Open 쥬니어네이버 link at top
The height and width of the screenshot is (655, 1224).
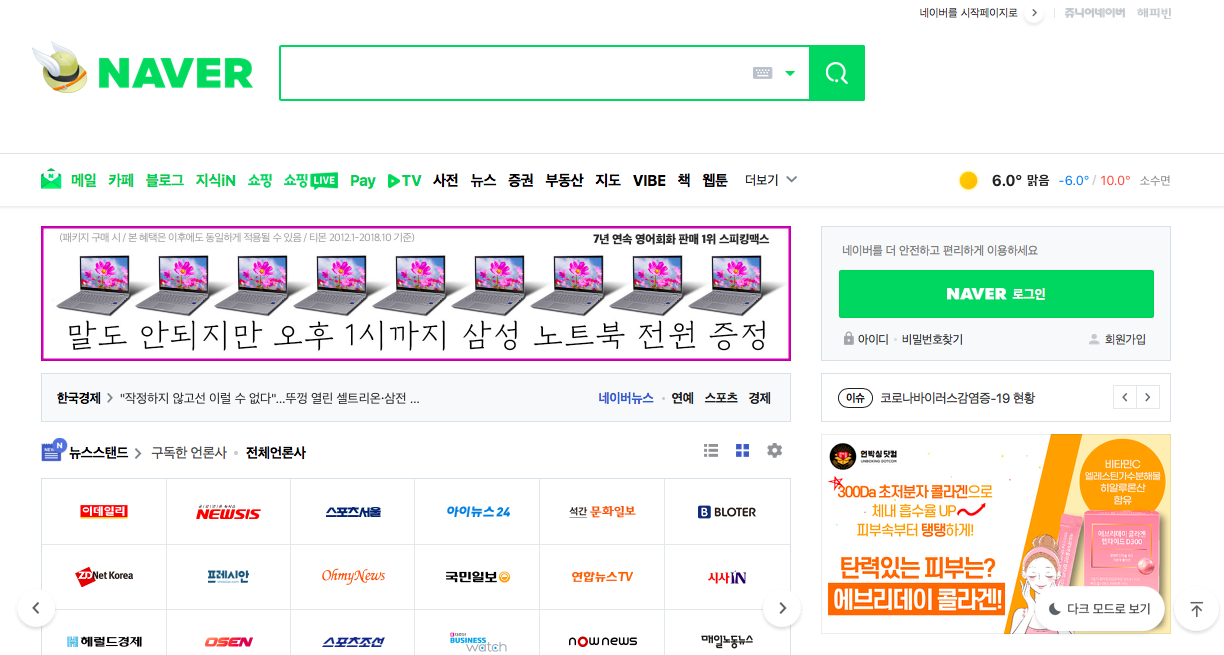click(x=1094, y=13)
